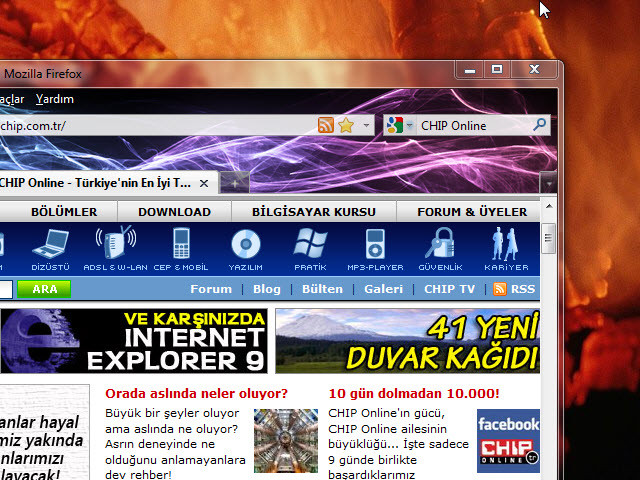Screen dimensions: 640x480
Task: Open headline Orada aslında neler oluyor?
Action: tap(196, 393)
